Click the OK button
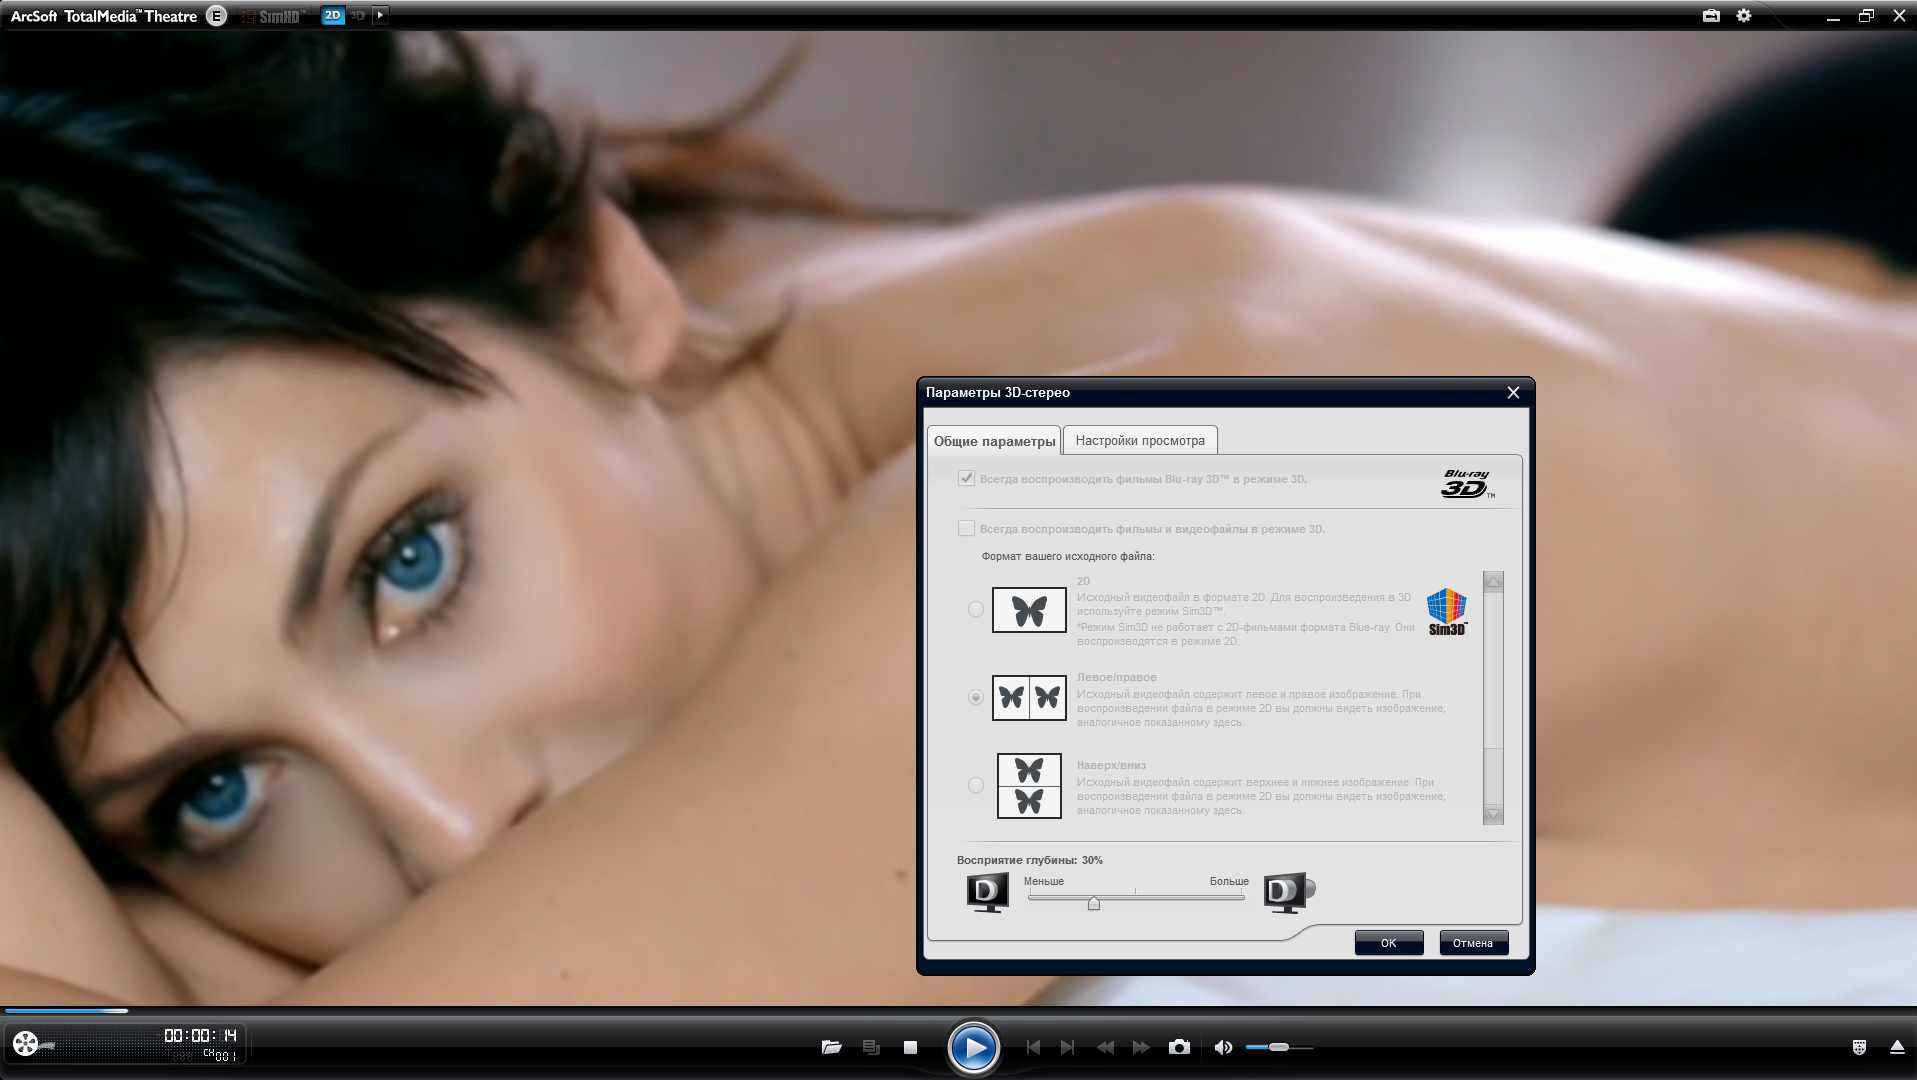The width and height of the screenshot is (1917, 1080). pos(1388,943)
